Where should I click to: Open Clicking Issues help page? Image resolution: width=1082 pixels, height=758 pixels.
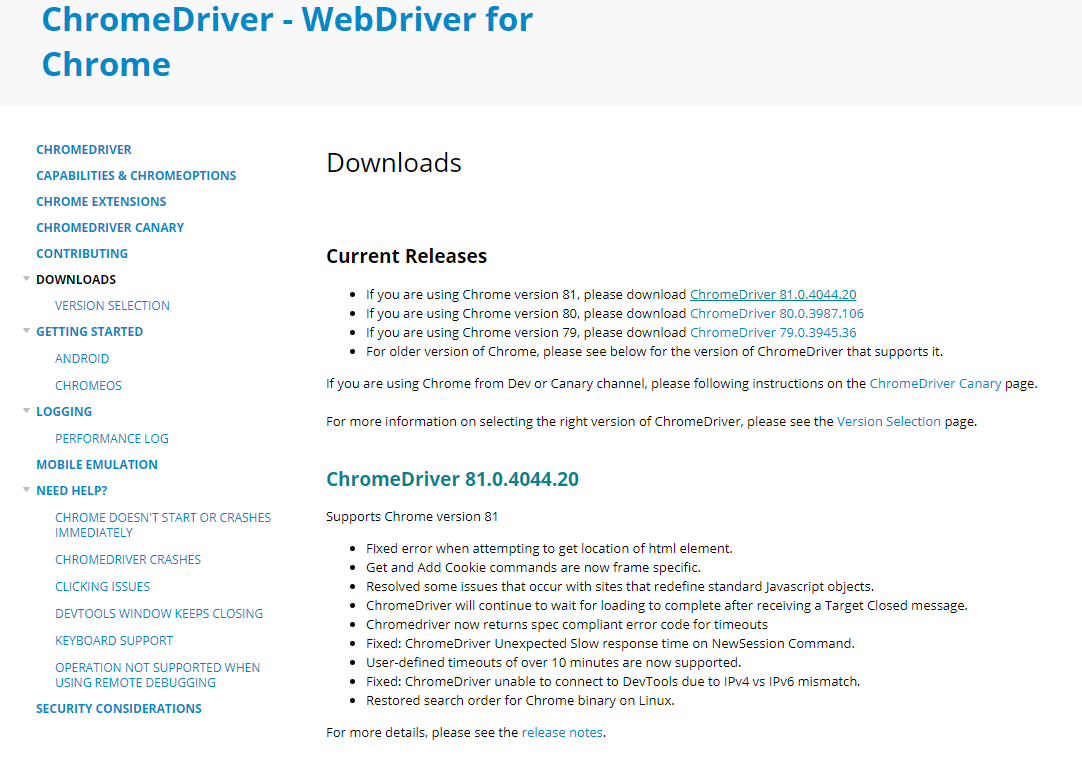102,587
